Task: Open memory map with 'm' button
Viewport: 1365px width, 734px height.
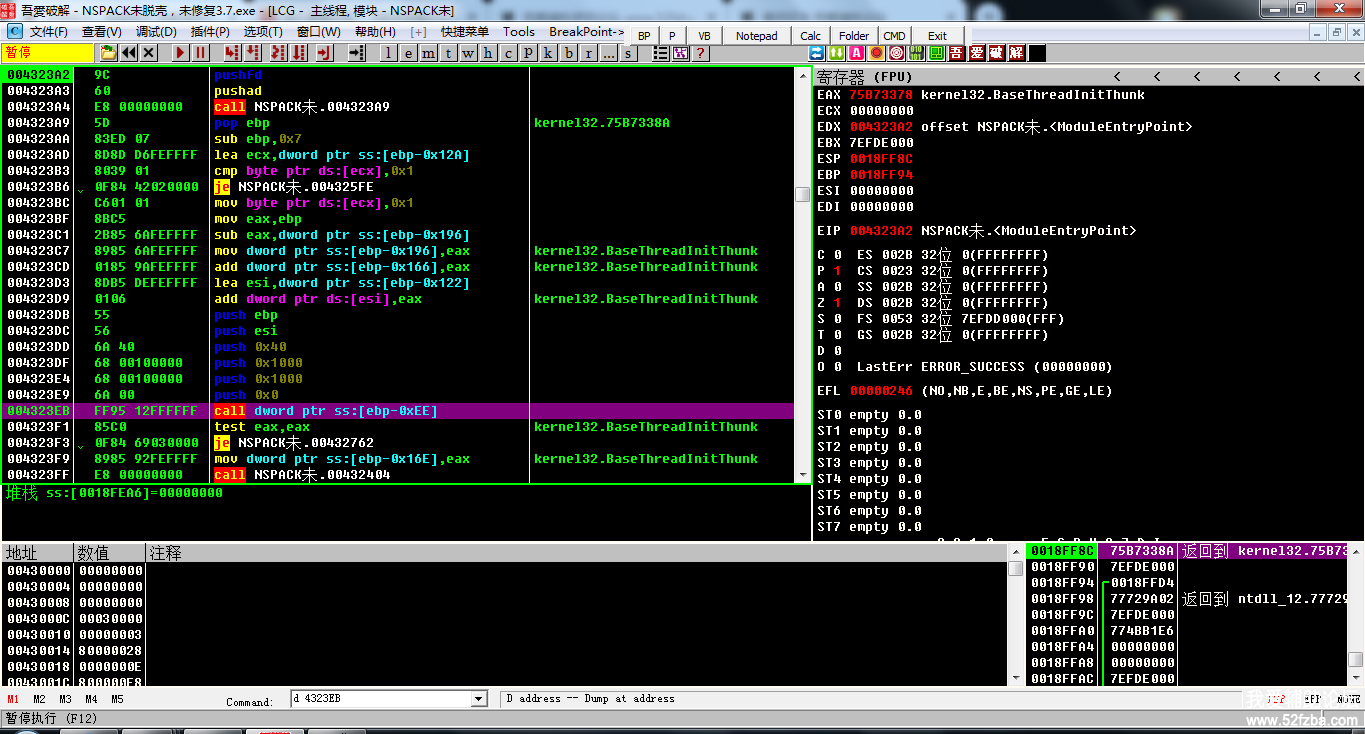Action: [x=429, y=53]
